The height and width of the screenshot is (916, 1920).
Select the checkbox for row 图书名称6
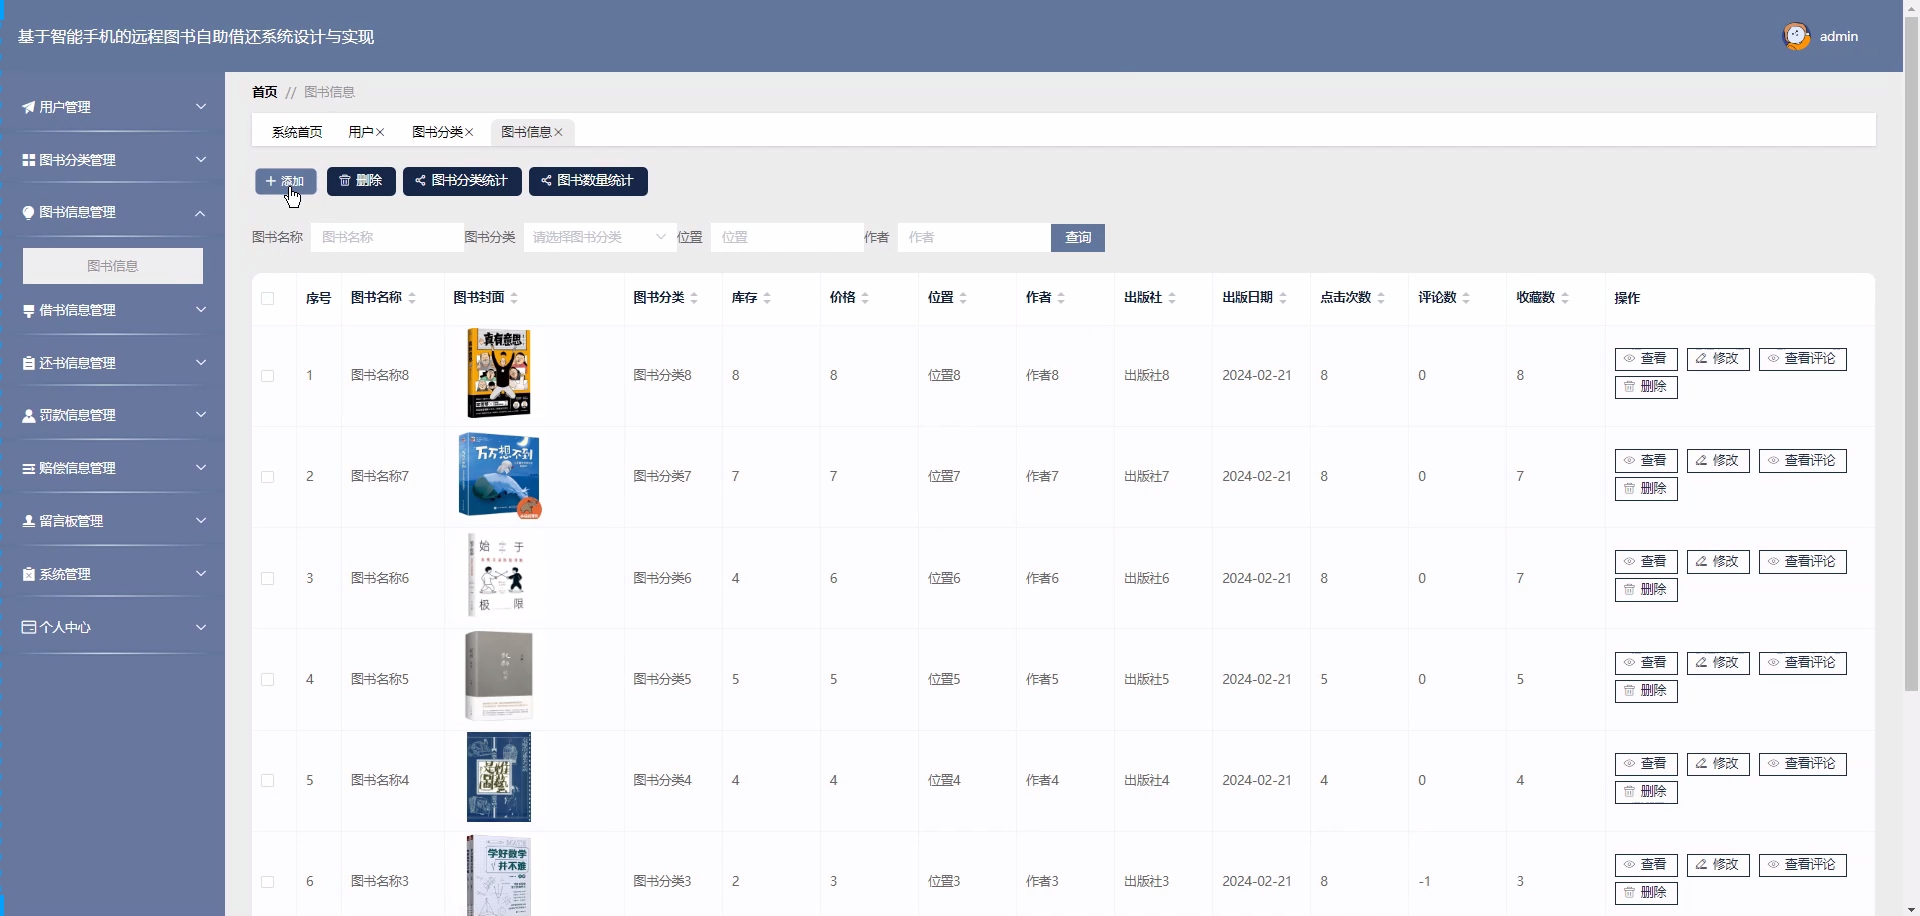(x=267, y=578)
